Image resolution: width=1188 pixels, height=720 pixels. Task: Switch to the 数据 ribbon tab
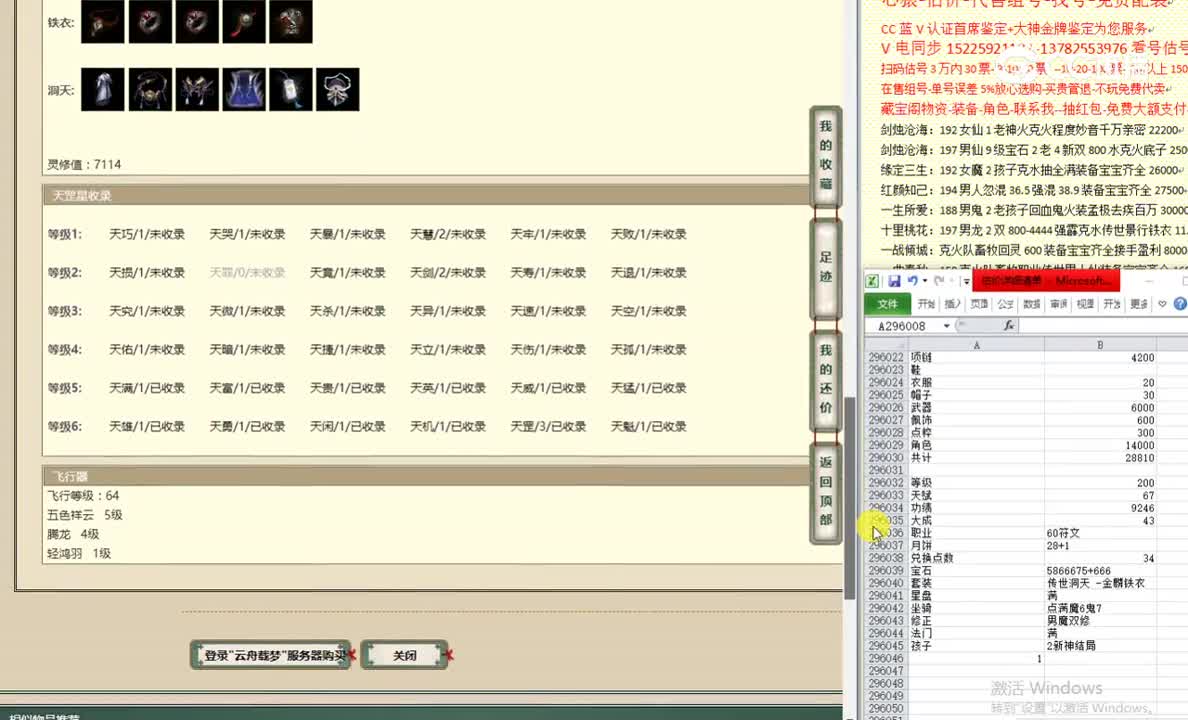(x=1034, y=303)
